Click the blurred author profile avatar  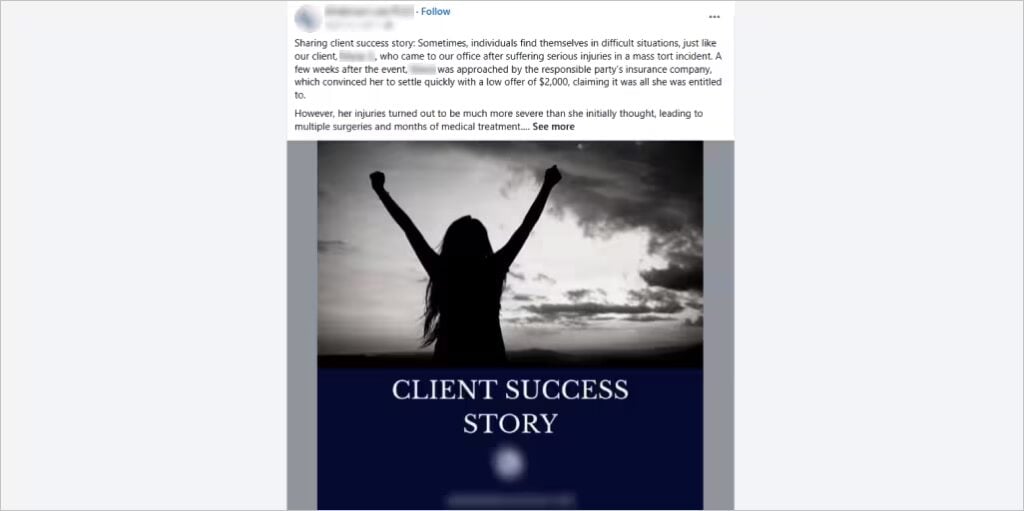click(307, 18)
